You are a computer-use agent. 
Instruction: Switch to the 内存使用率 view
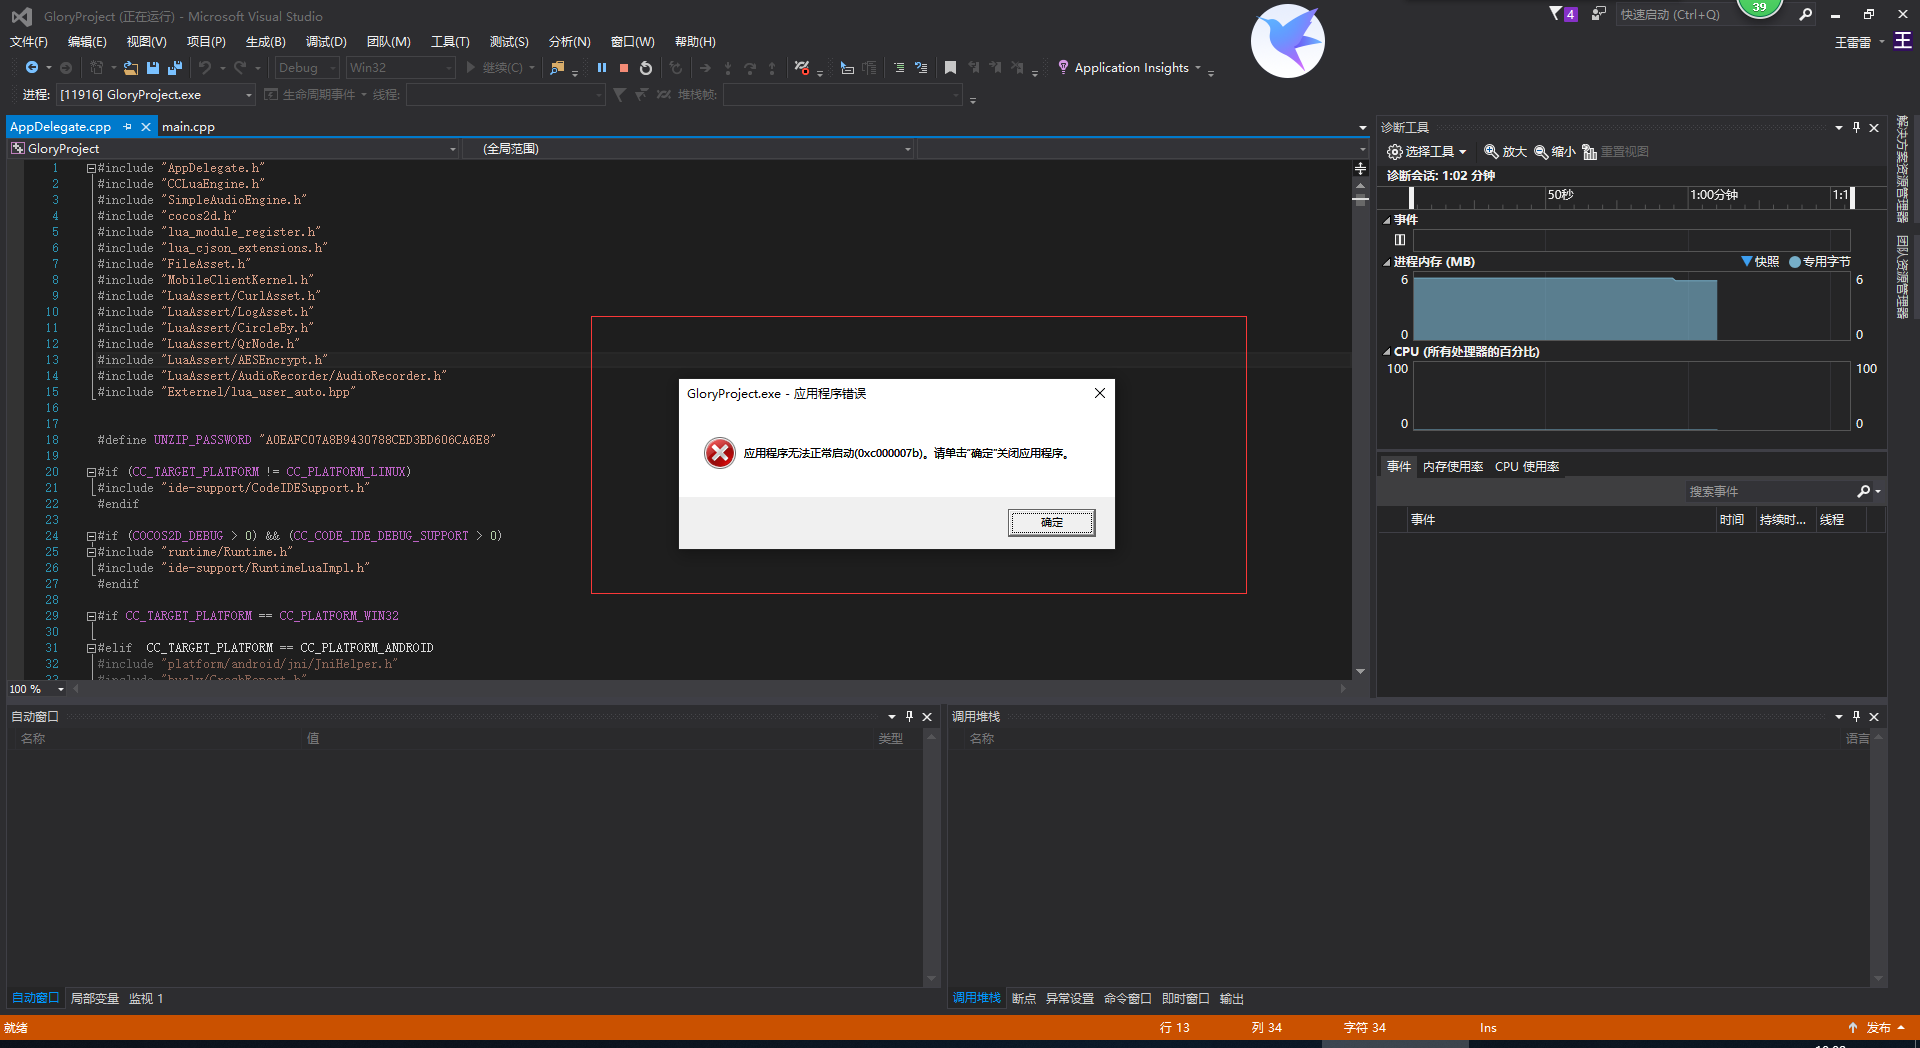[1452, 466]
